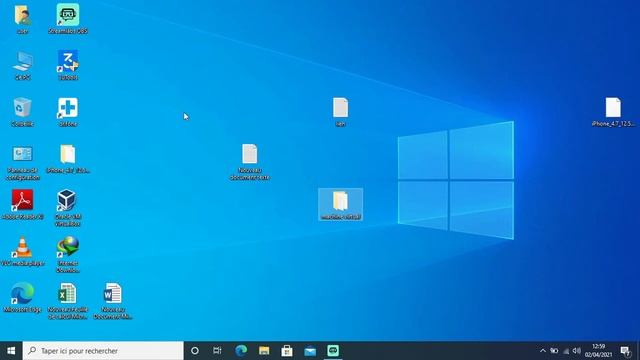640x360 pixels.
Task: Select the Nouveau document texte file
Action: click(249, 162)
